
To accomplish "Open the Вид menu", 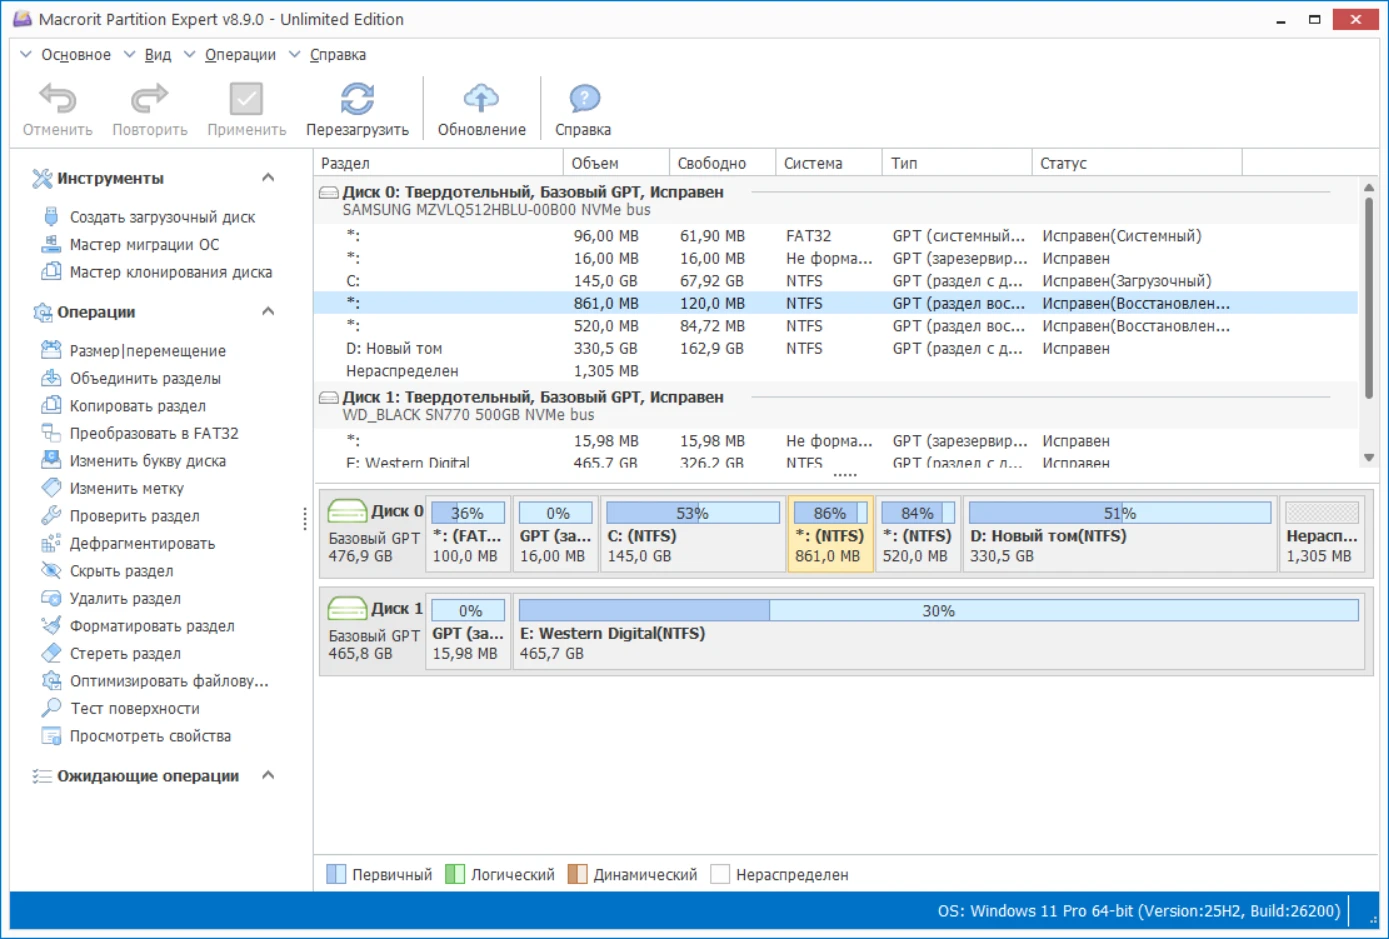I will click(157, 55).
